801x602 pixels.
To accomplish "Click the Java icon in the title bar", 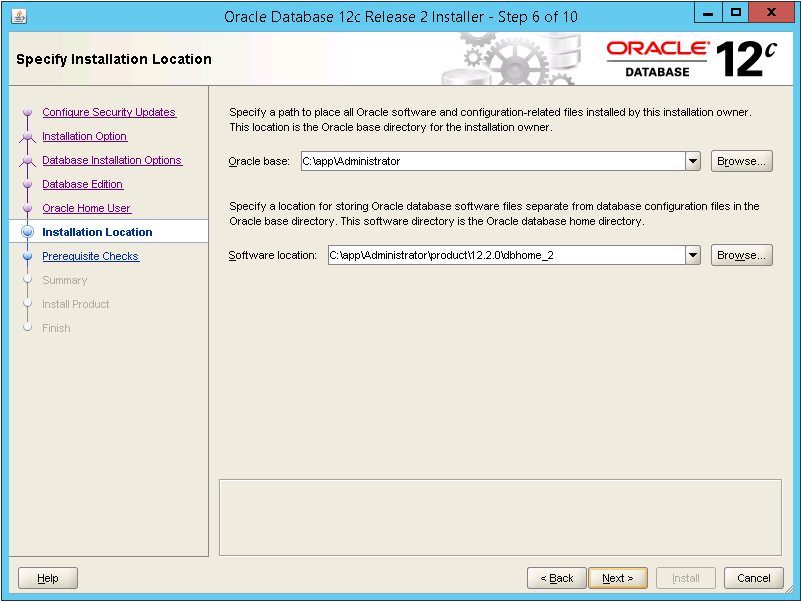I will tap(19, 16).
